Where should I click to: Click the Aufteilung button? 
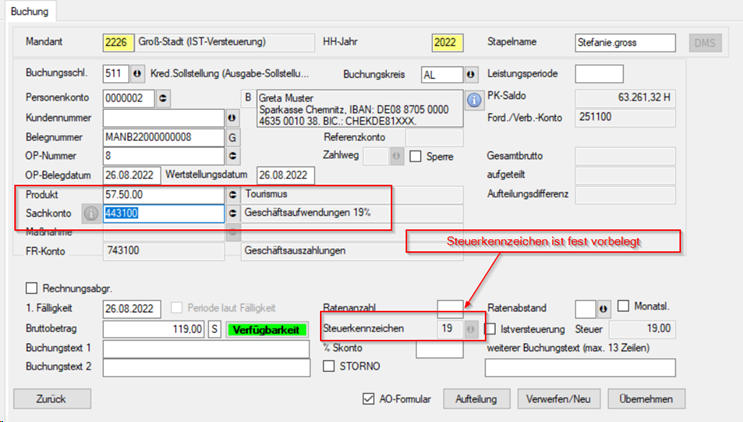tap(476, 398)
